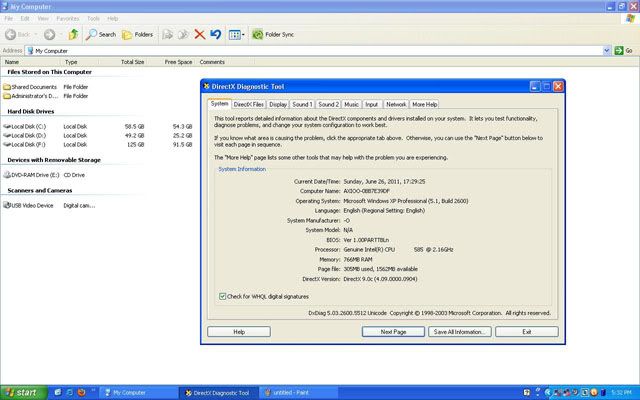Open My Computer taskbar button

[138, 393]
